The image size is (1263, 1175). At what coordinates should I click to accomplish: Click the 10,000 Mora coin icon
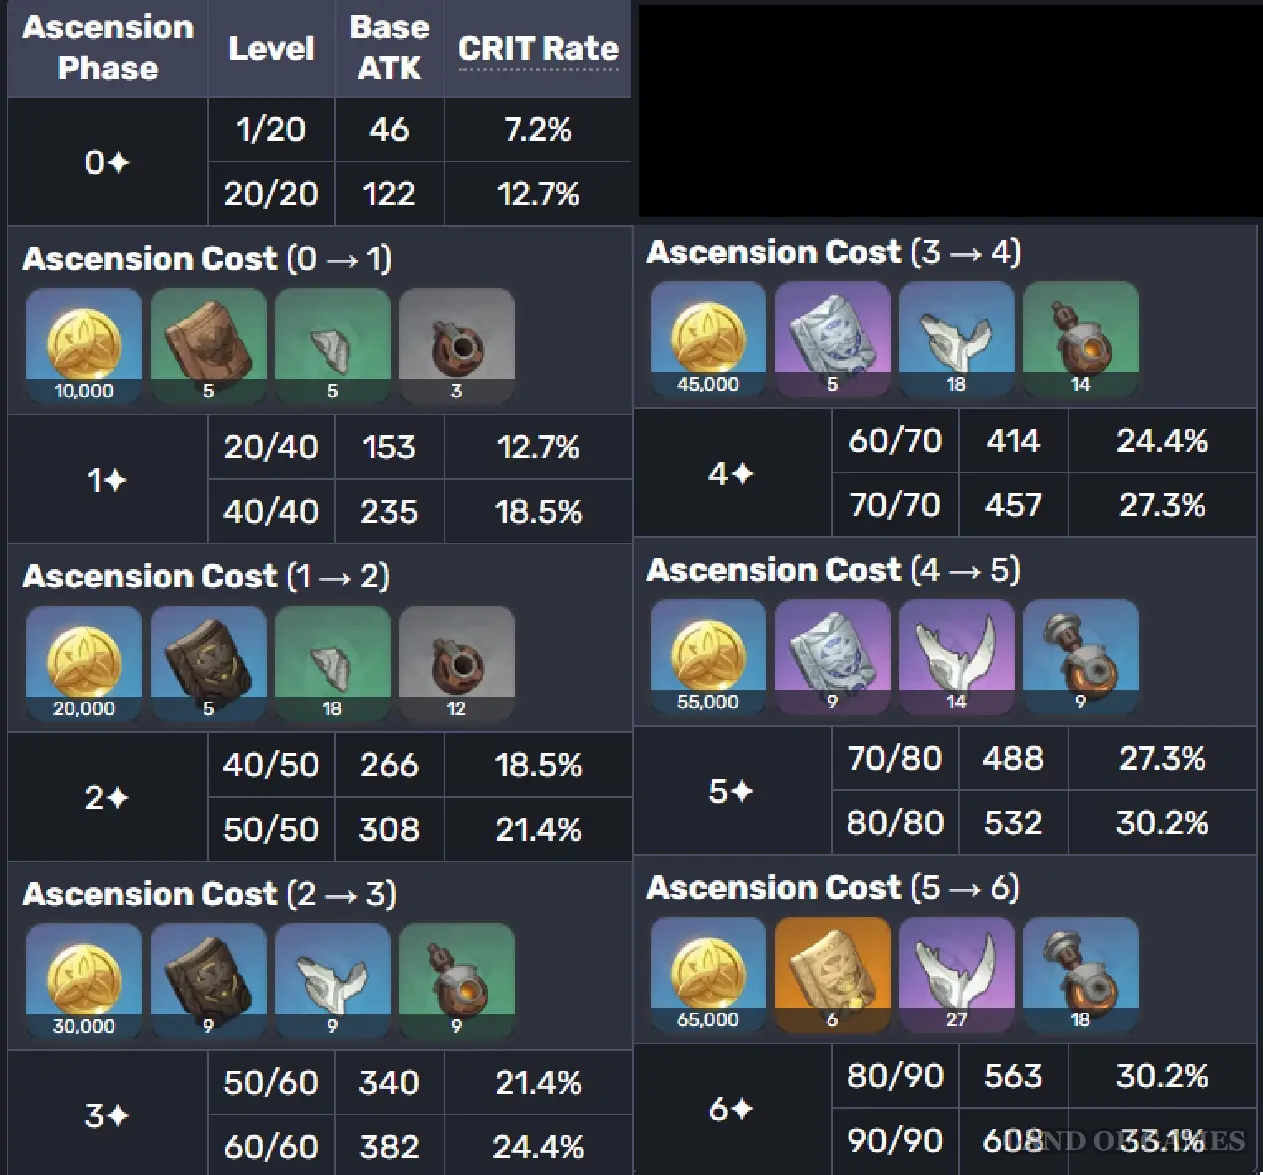(84, 346)
